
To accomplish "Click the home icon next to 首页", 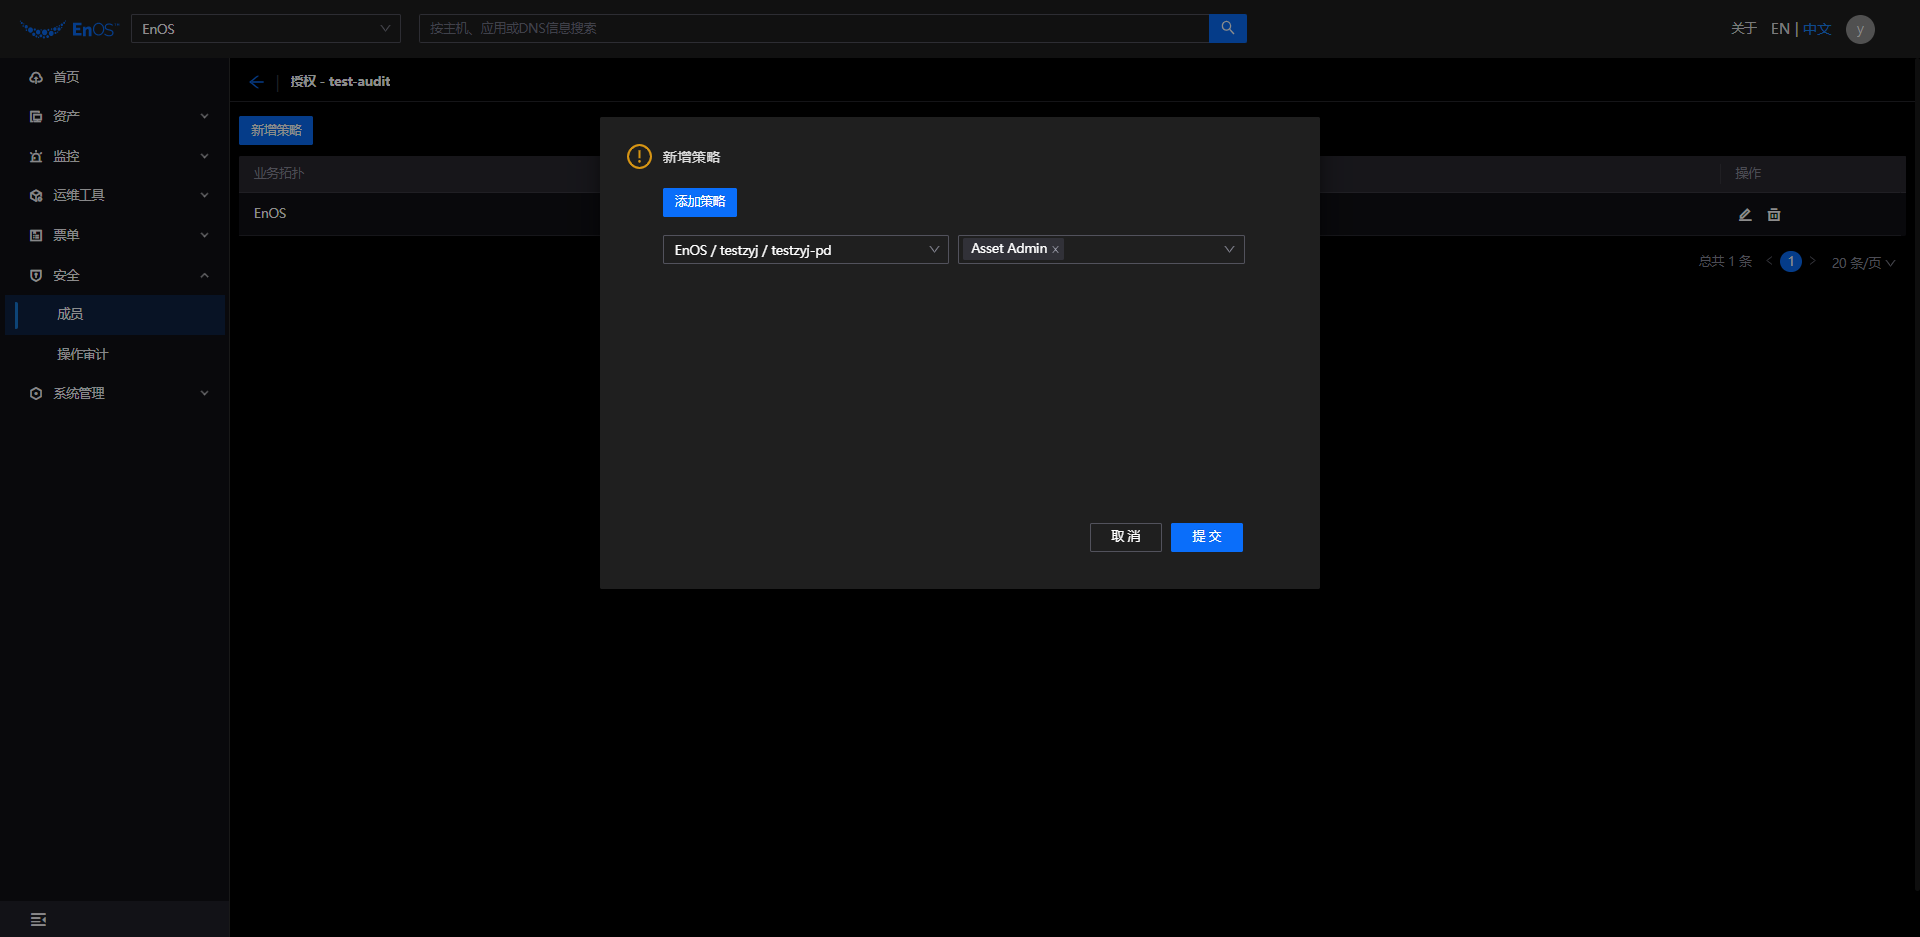I will 36,77.
